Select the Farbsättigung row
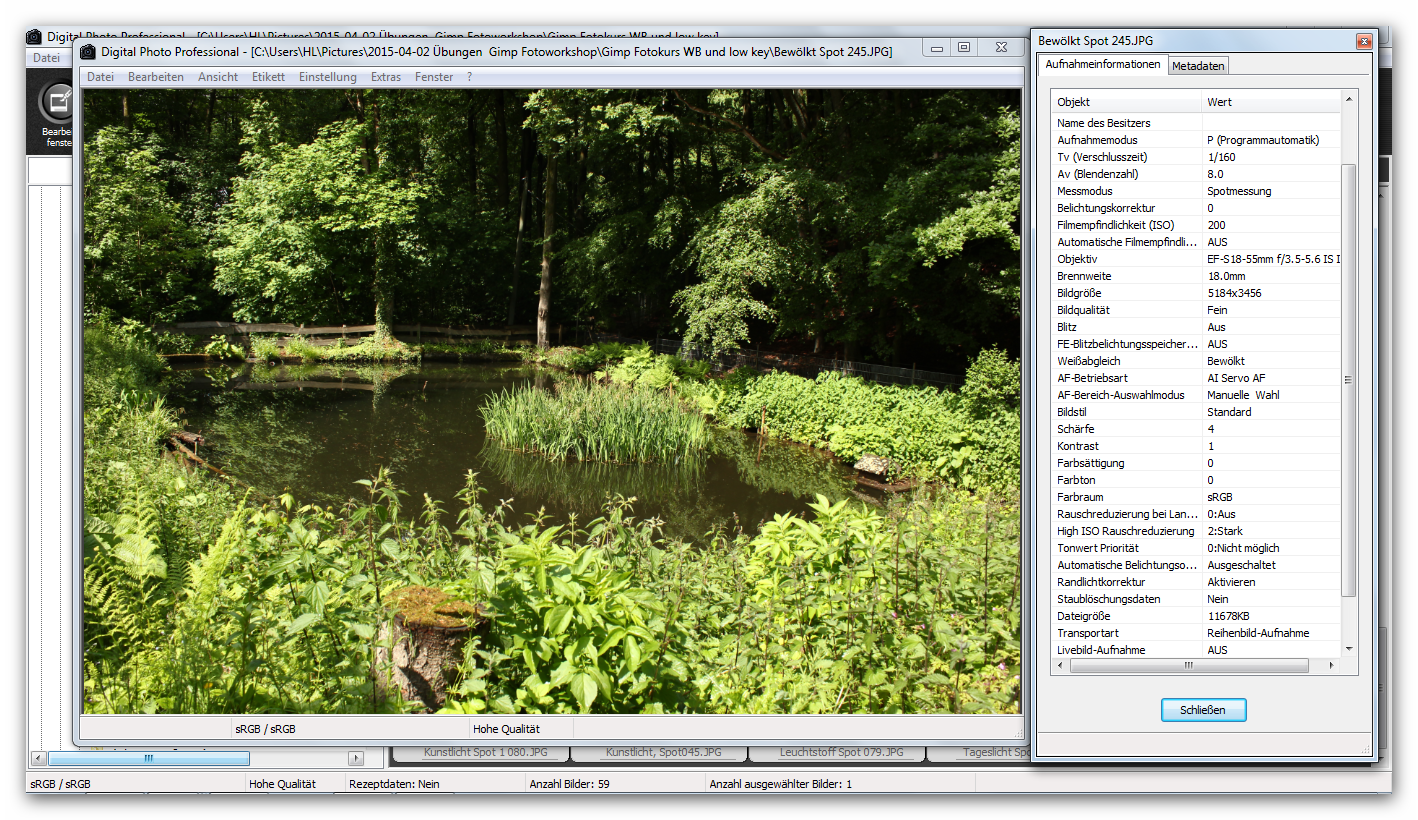Screen dimensions: 1418x820 (1195, 463)
